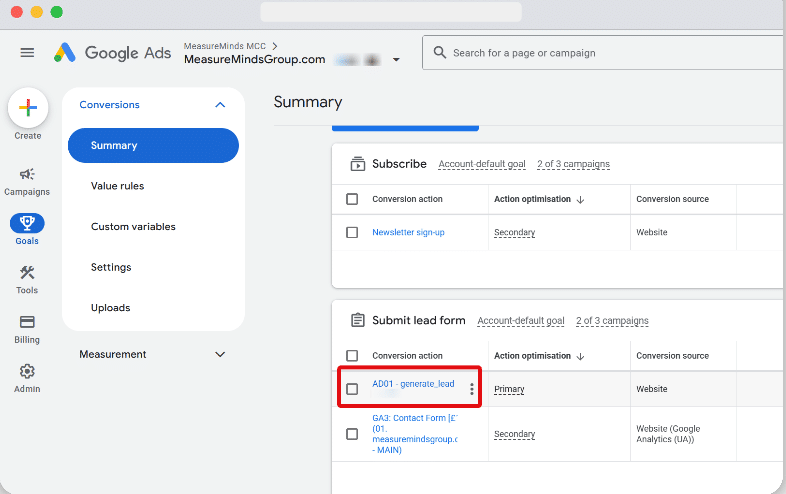Image resolution: width=786 pixels, height=494 pixels.
Task: Open Uploads
Action: [x=110, y=308]
